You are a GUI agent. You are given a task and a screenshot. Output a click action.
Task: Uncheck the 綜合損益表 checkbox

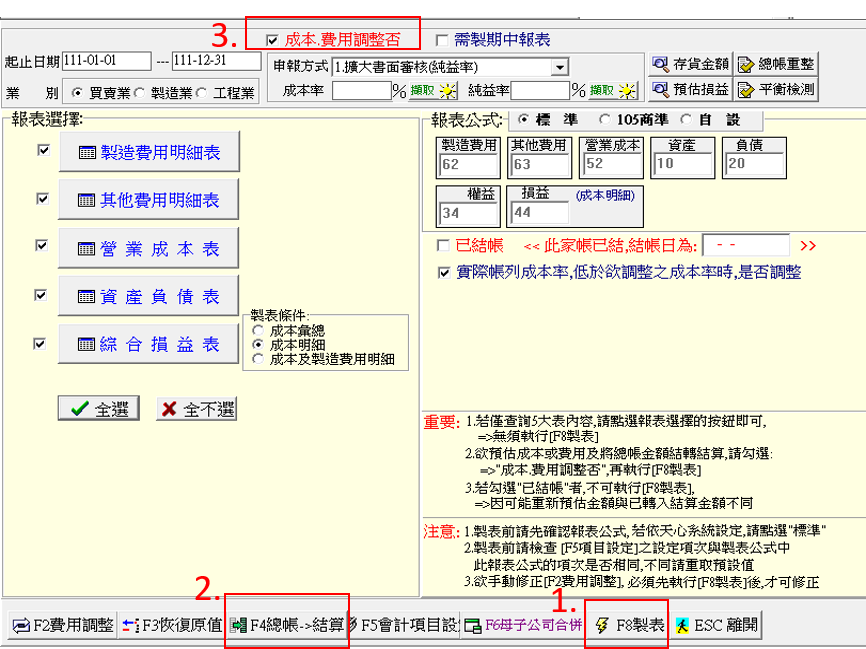click(39, 344)
